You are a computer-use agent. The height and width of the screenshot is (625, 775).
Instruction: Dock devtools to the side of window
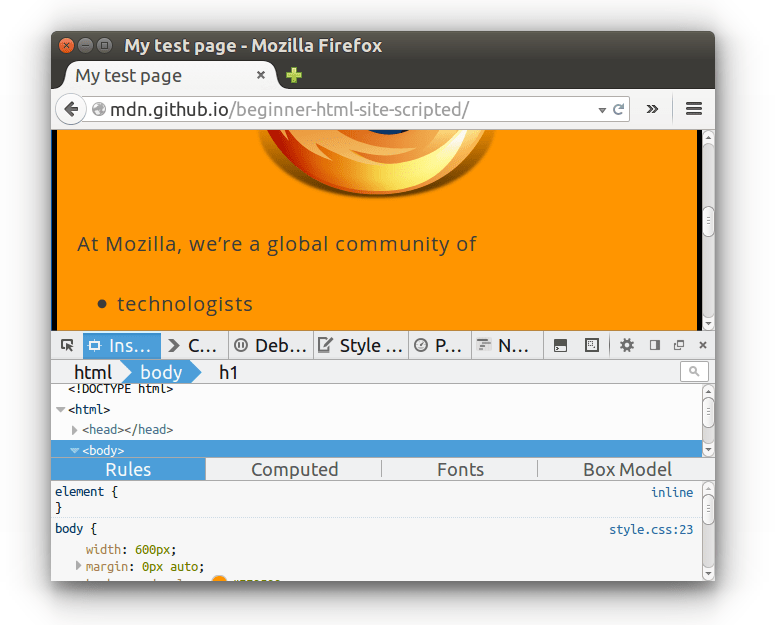[655, 345]
